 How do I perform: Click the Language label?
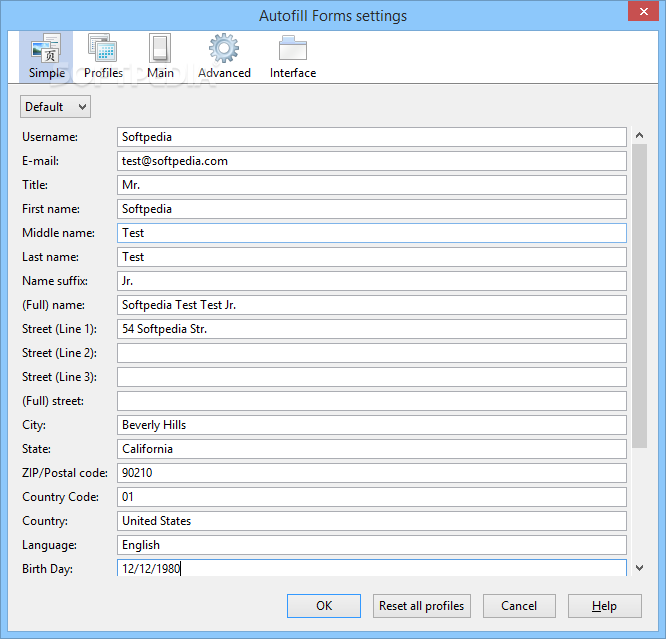49,545
